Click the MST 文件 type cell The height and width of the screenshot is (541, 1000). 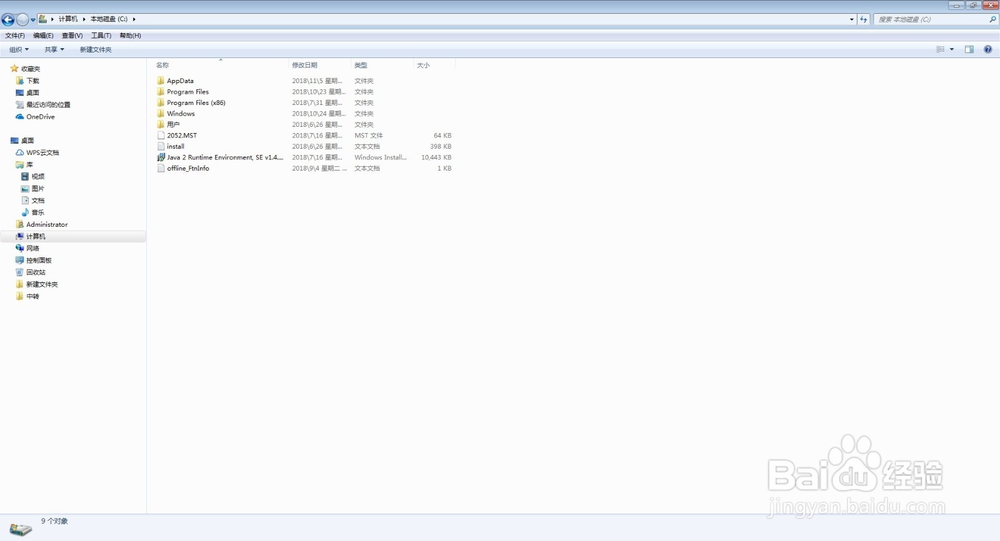pos(369,136)
